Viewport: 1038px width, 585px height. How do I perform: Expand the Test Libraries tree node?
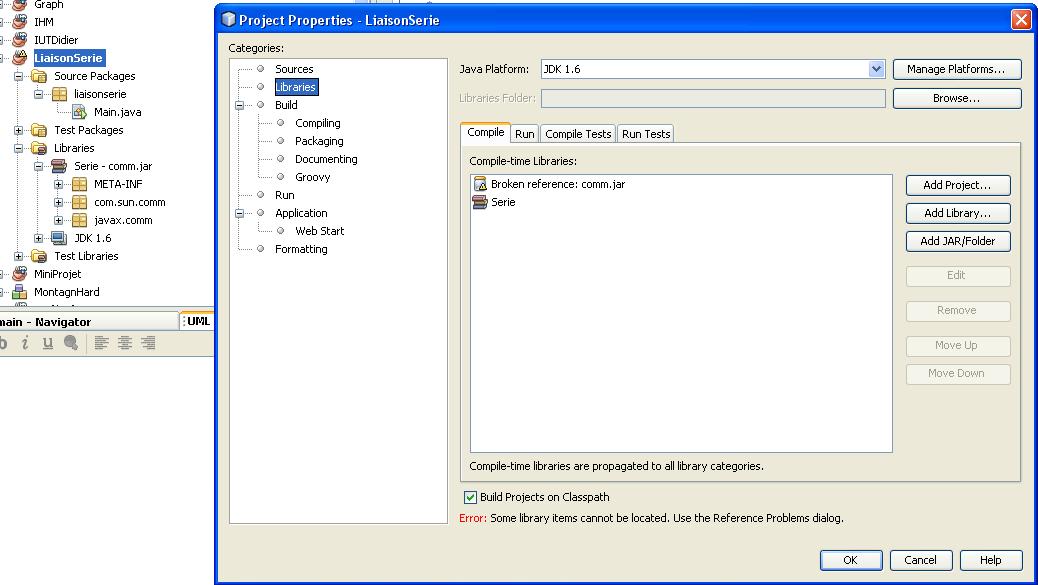click(19, 256)
